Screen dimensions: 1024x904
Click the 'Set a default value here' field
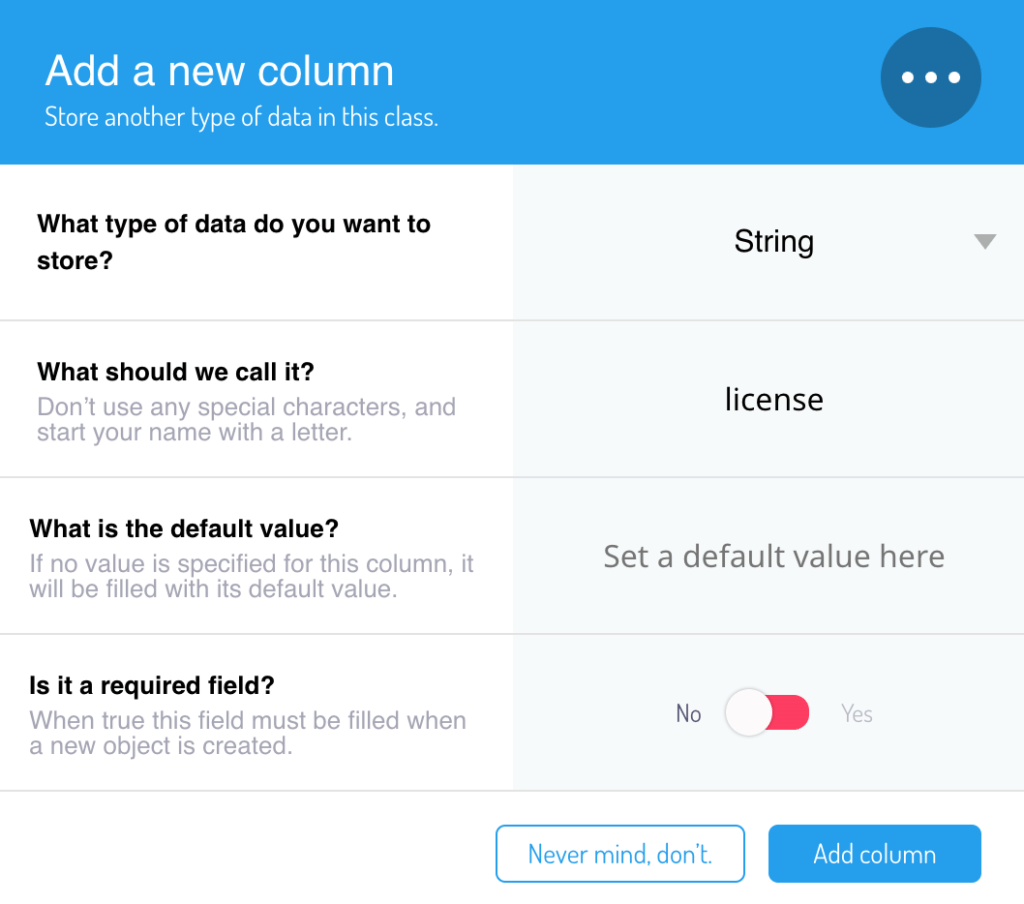point(769,556)
